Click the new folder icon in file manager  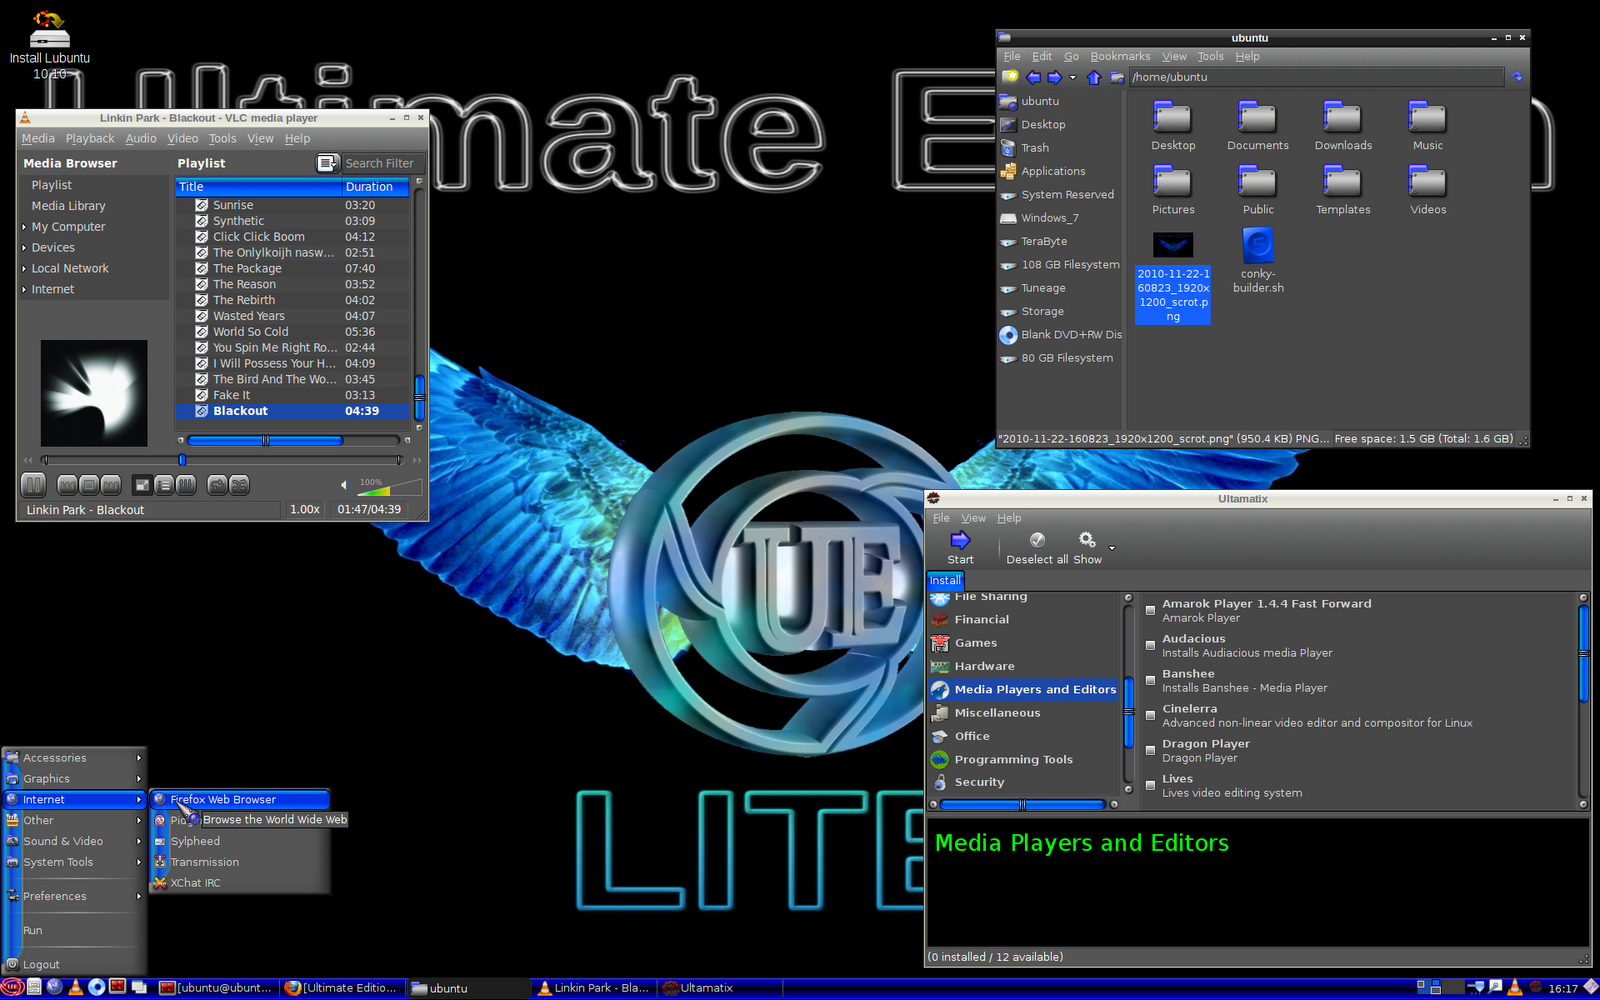tap(1011, 77)
